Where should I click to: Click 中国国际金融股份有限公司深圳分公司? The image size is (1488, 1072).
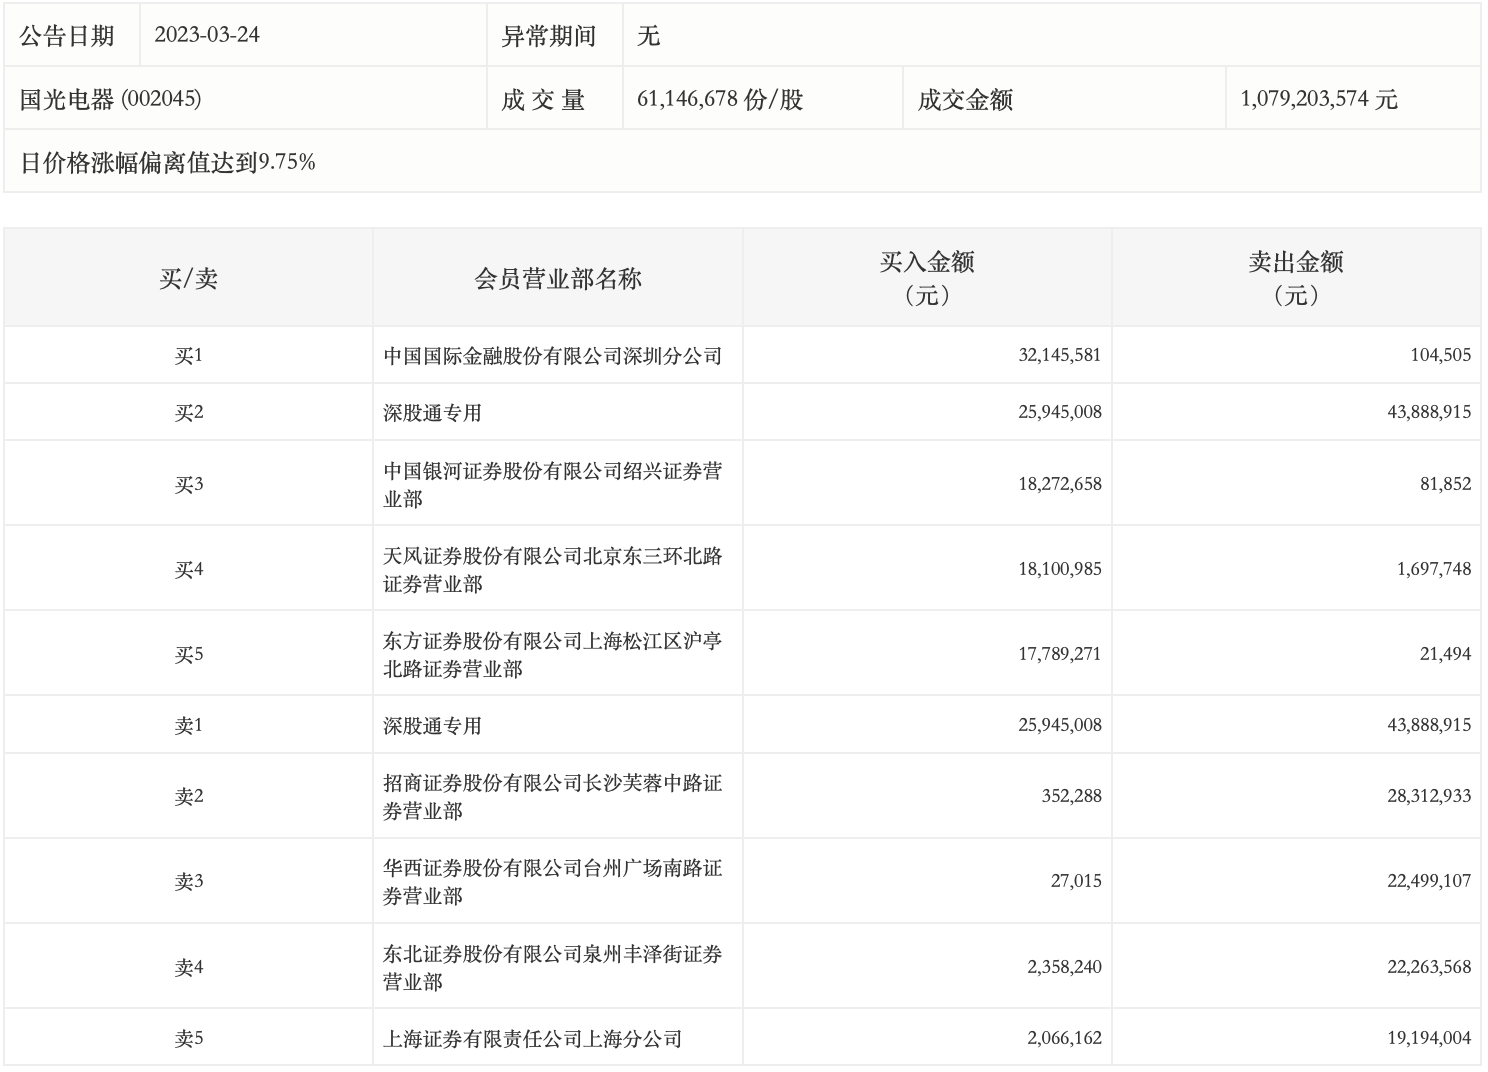tap(553, 355)
